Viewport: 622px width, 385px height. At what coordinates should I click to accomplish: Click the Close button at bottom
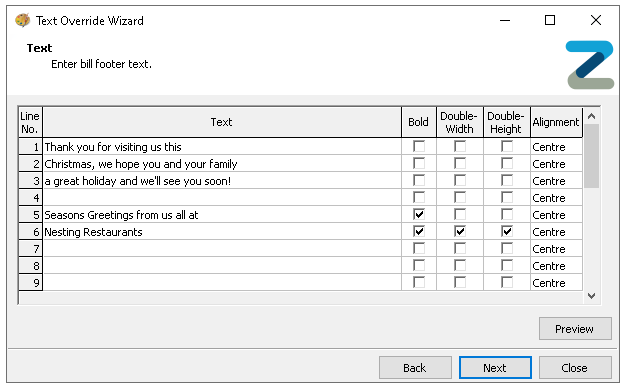(575, 368)
